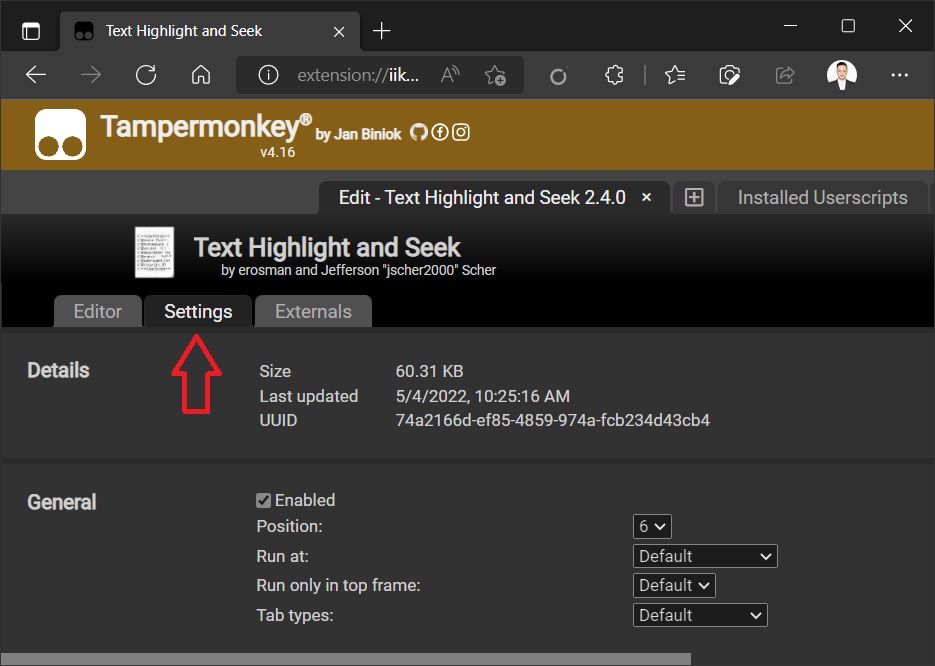Click the Last updated date value

[482, 396]
